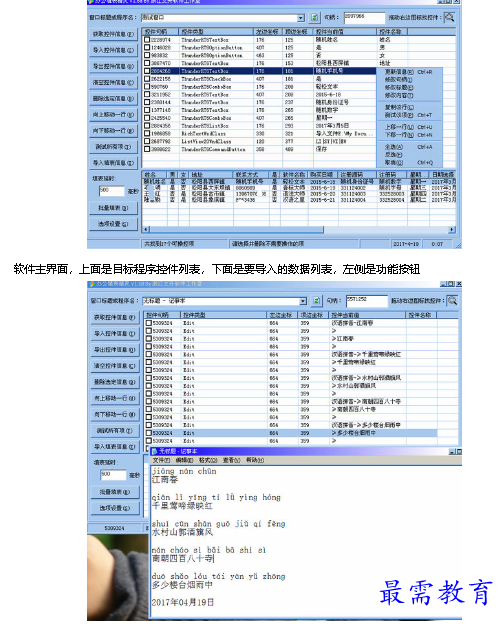
Task: Click the Notepad title bar icon
Action: [x=155, y=451]
